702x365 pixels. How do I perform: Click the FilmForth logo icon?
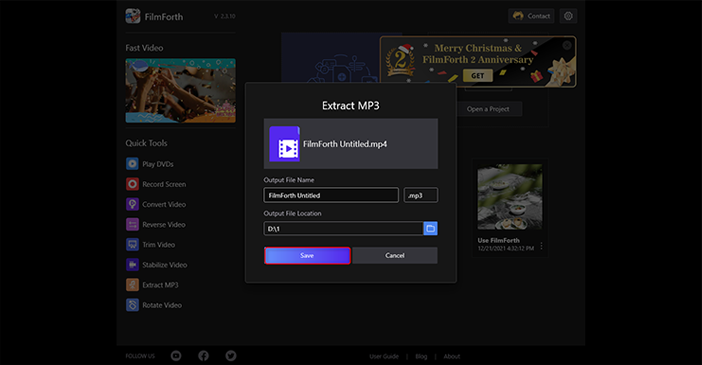tap(133, 16)
